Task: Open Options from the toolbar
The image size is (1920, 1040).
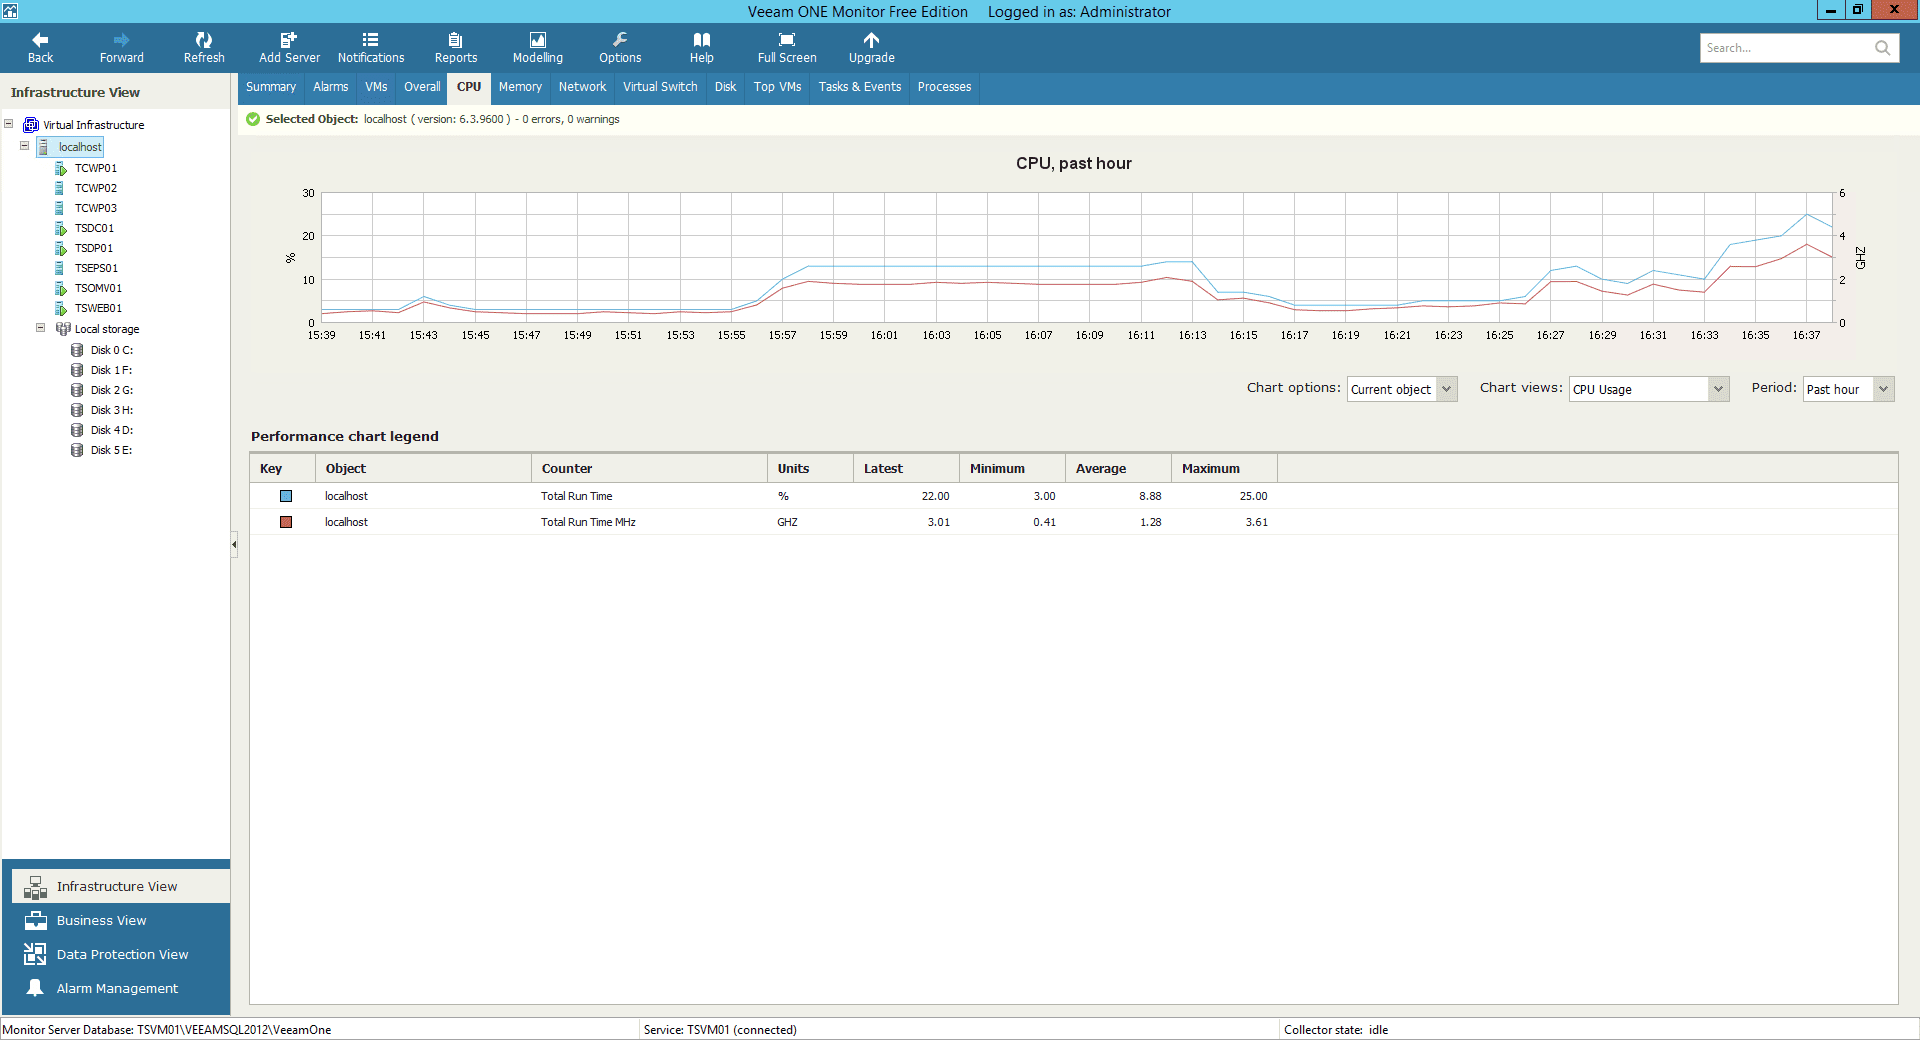Action: (620, 47)
